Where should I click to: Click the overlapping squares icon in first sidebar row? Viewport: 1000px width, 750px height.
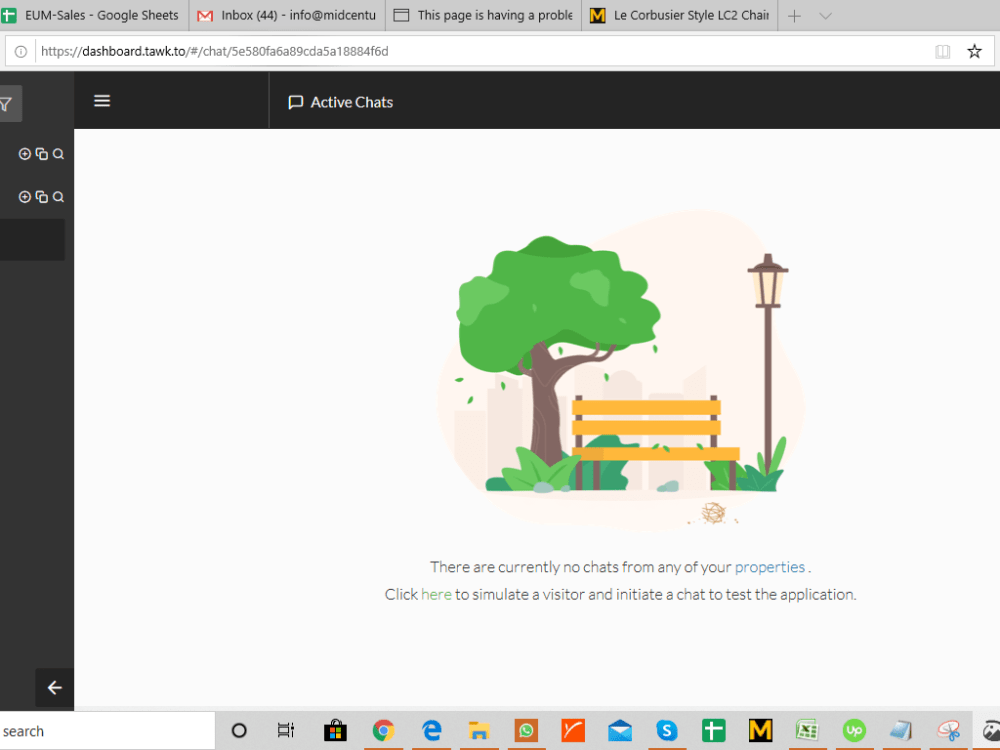(41, 154)
